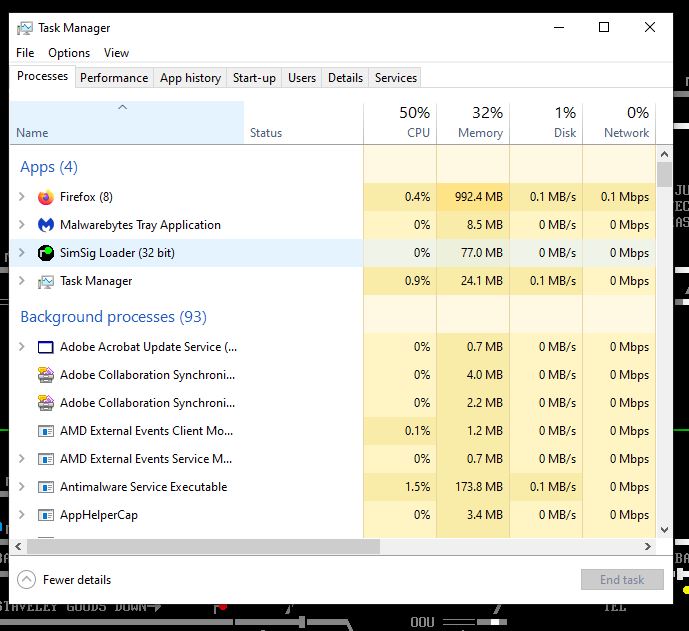689x631 pixels.
Task: Maximize the Task Manager window
Action: [x=604, y=27]
